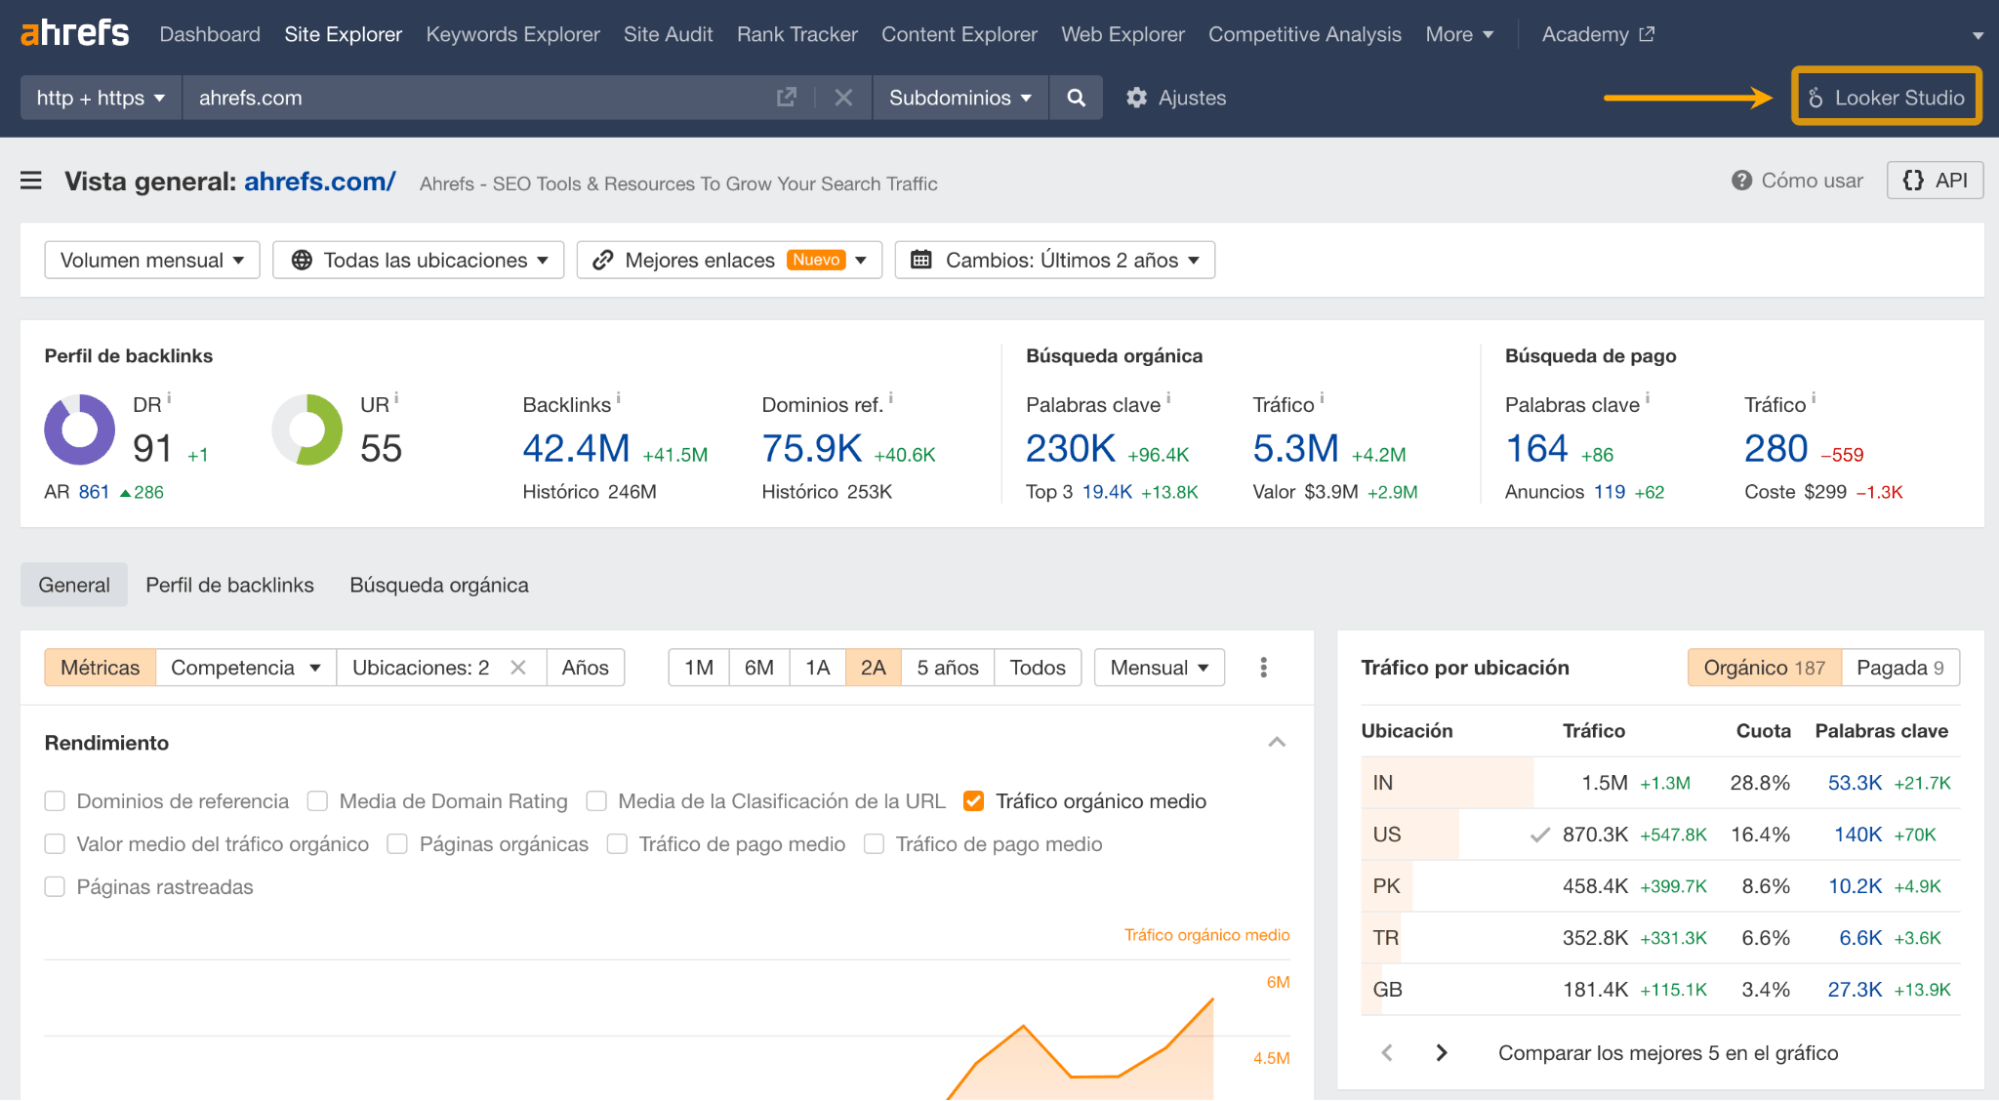Viewport: 1999px width, 1101px height.
Task: Open the external link icon beside search bar
Action: click(x=786, y=97)
